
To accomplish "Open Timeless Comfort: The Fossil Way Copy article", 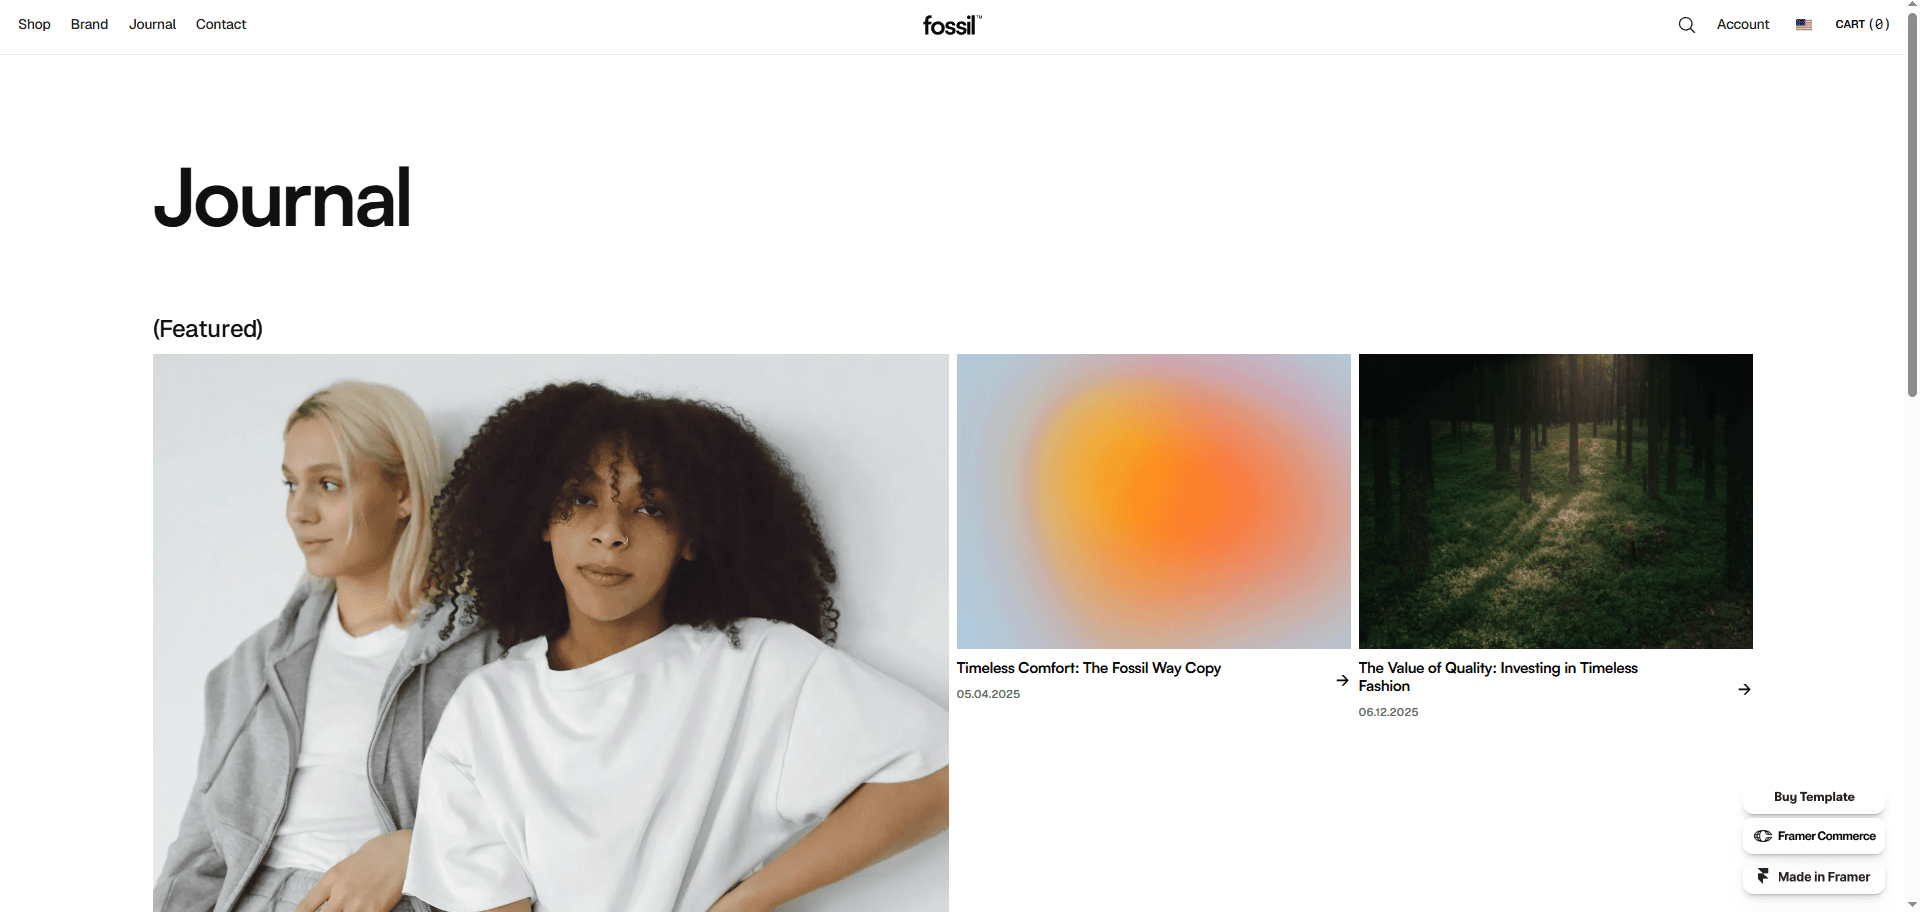I will [x=1088, y=668].
